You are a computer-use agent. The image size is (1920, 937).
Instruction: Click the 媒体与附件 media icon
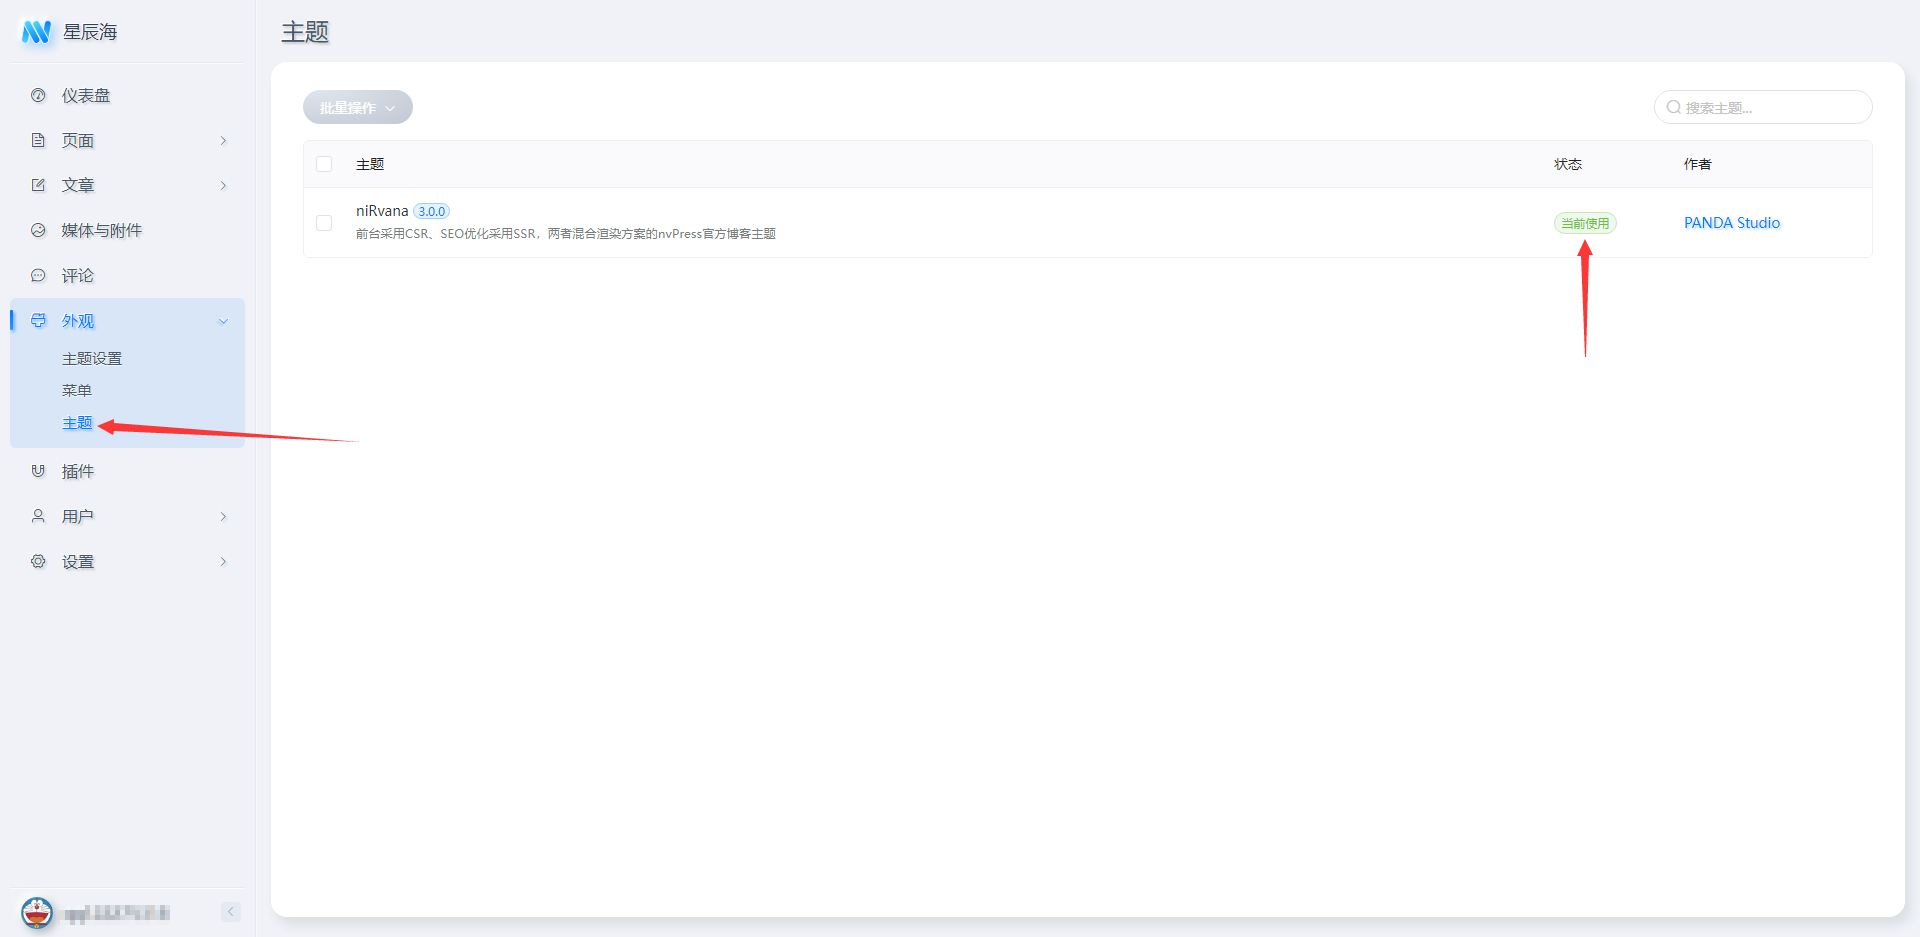click(38, 230)
